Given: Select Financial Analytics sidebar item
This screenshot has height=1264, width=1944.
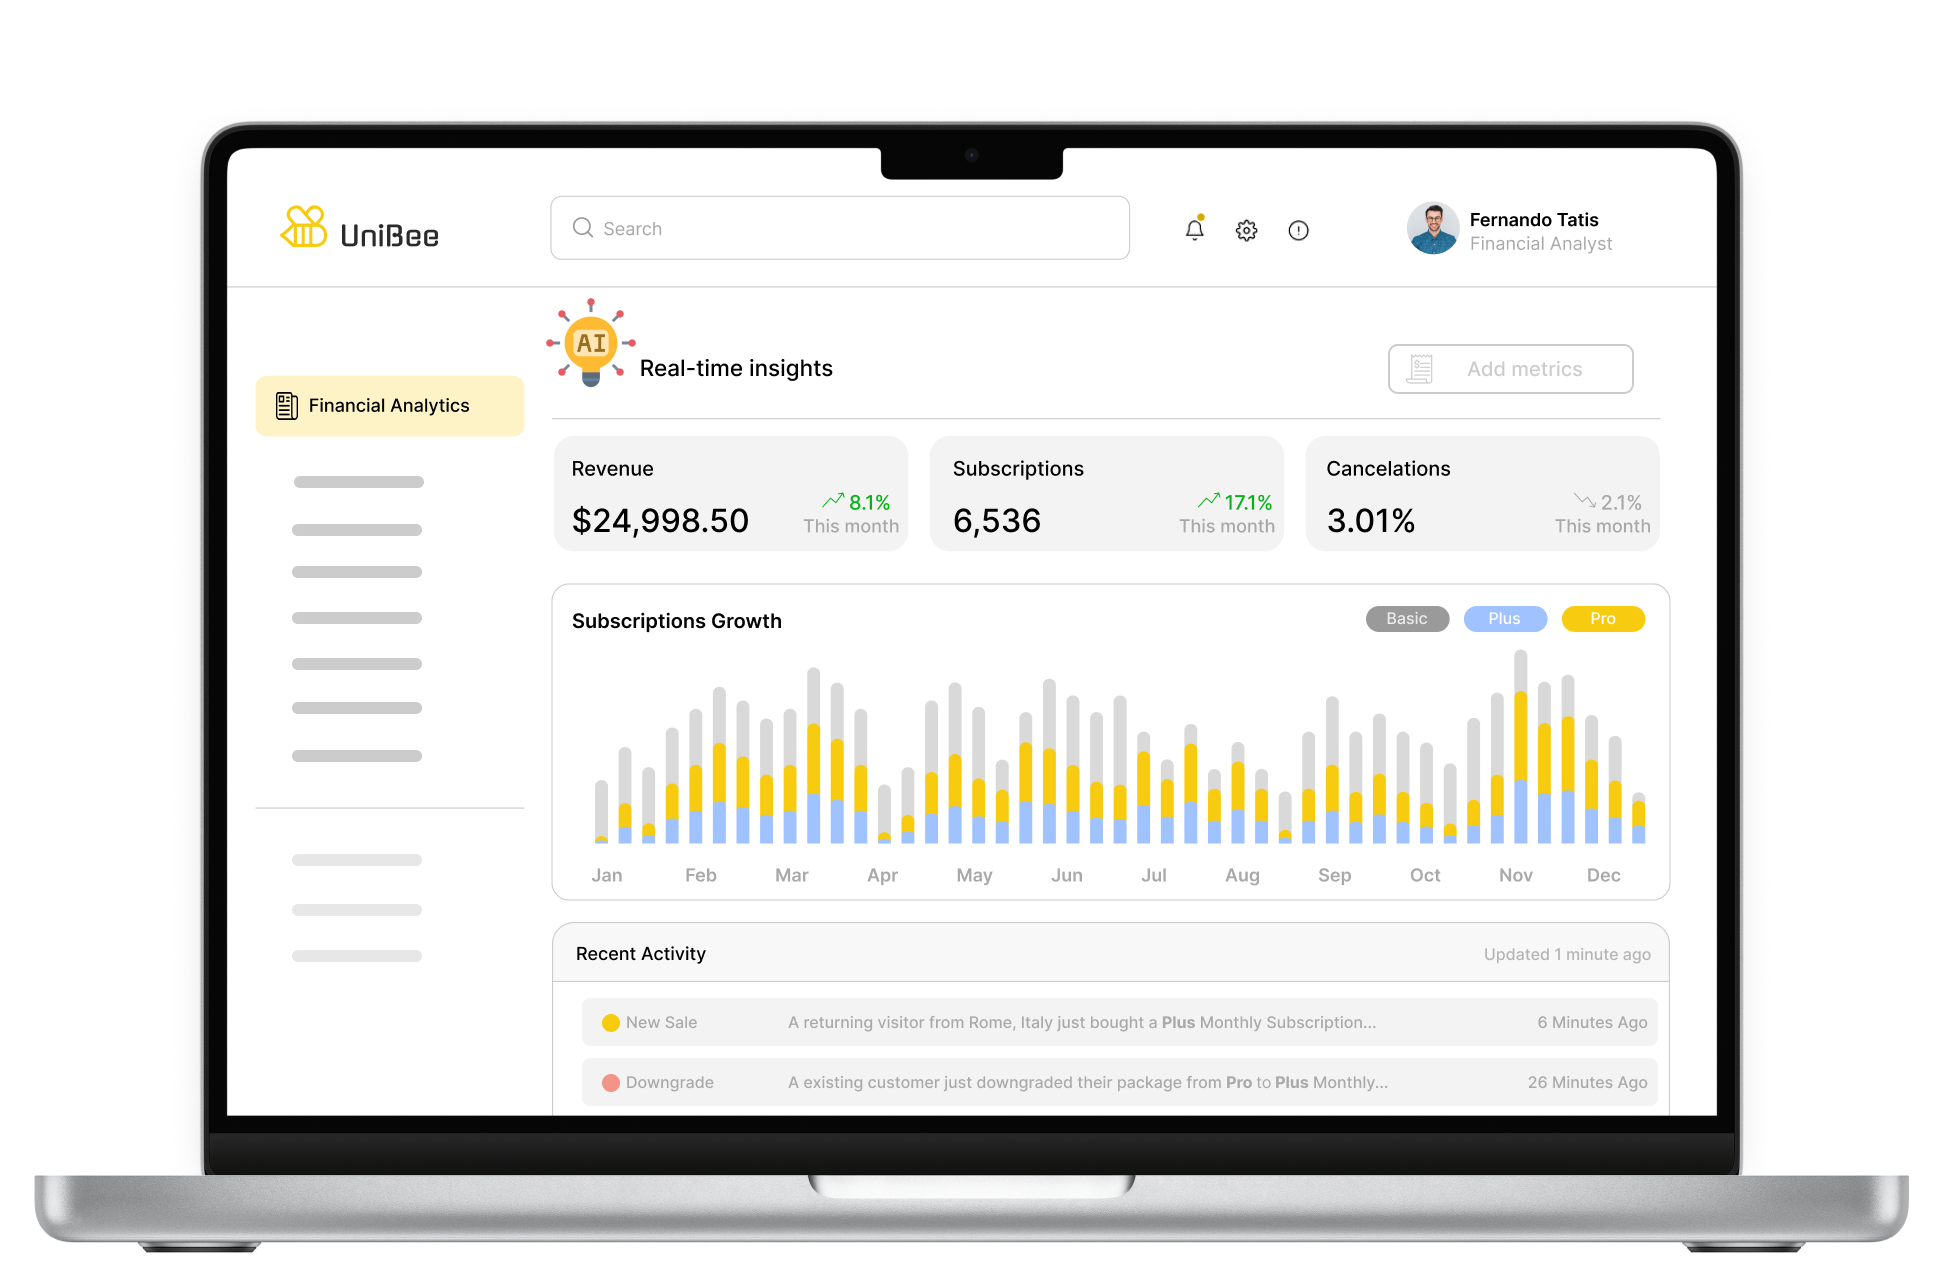Looking at the screenshot, I should (389, 406).
